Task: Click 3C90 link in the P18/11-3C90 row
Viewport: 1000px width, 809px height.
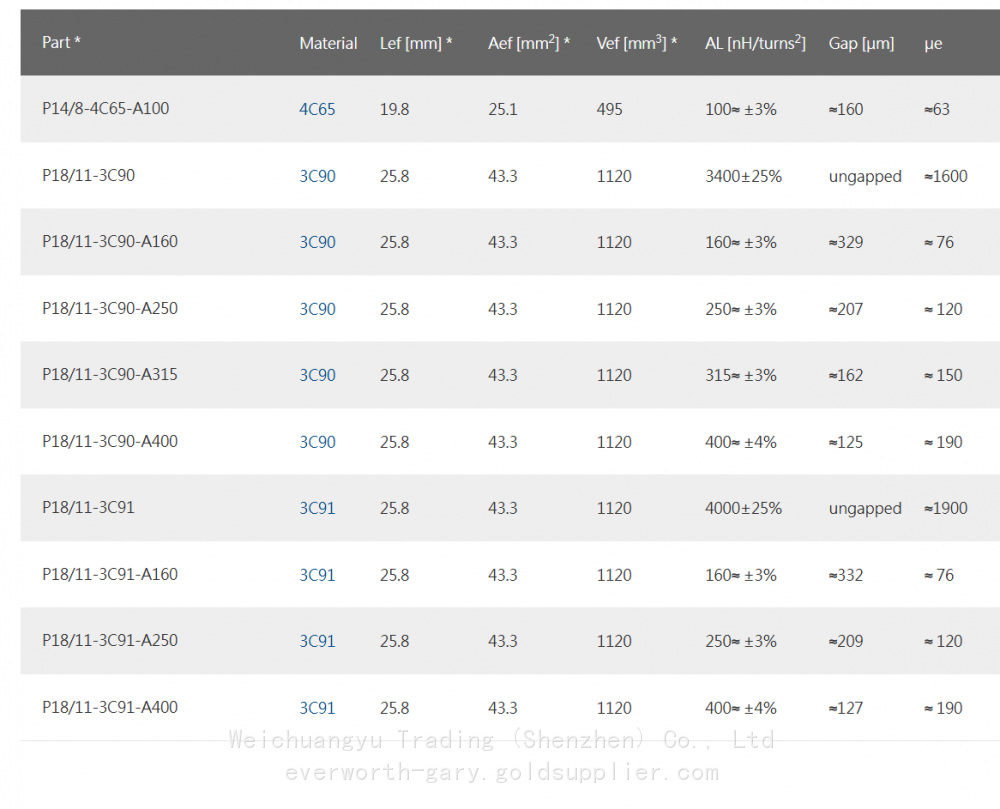Action: click(x=317, y=176)
